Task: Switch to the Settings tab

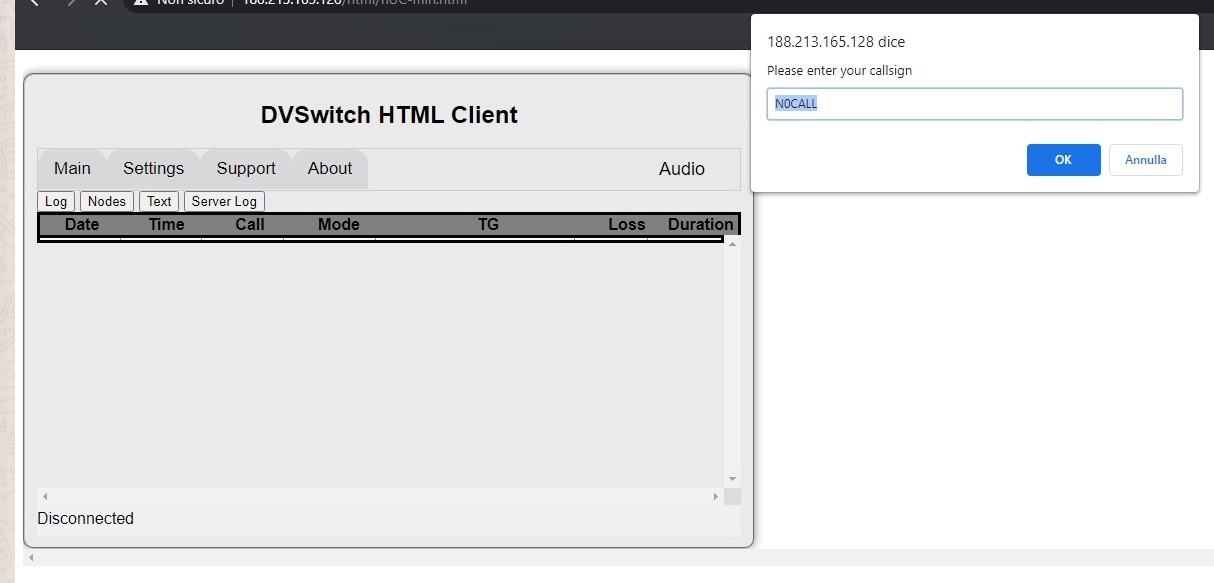Action: pos(152,168)
